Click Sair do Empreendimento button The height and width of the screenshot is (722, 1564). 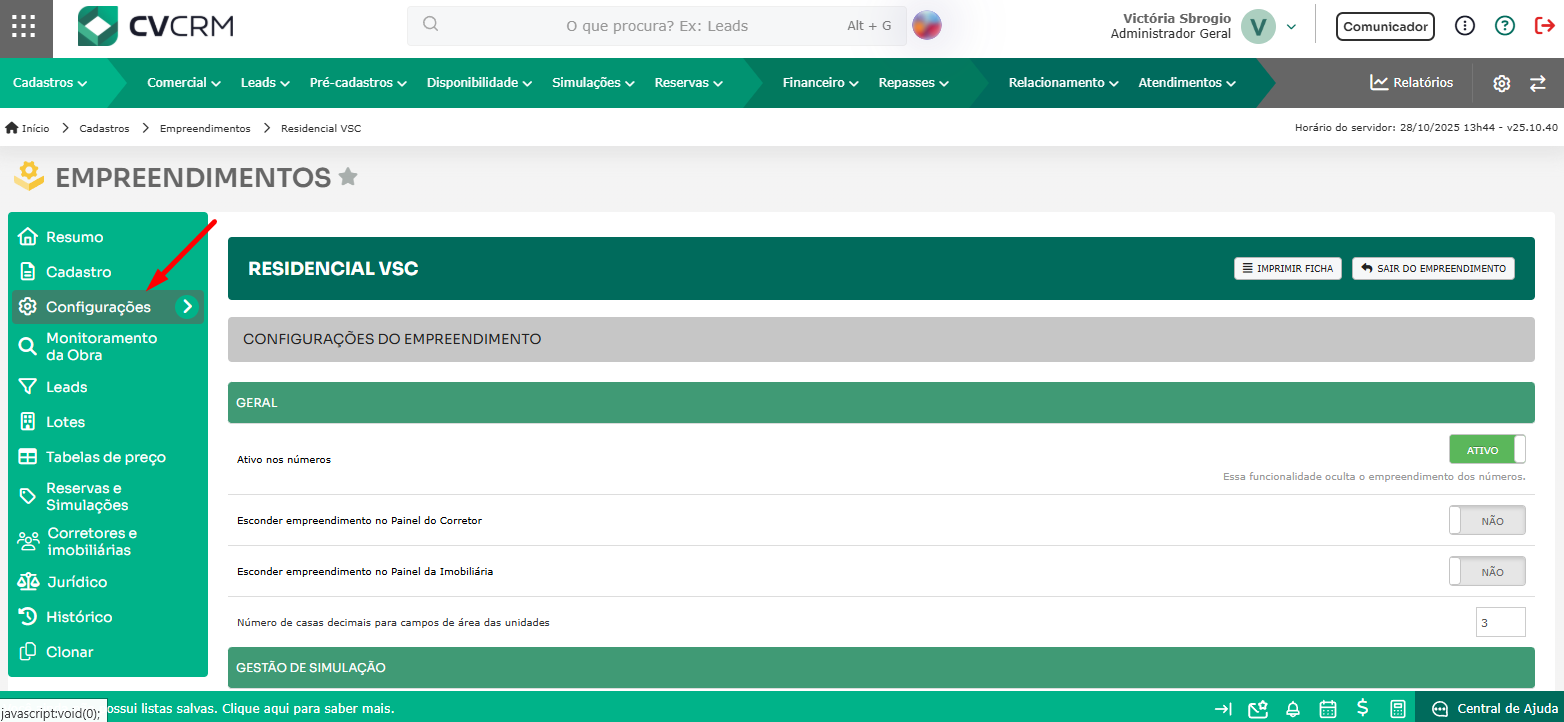point(1433,268)
